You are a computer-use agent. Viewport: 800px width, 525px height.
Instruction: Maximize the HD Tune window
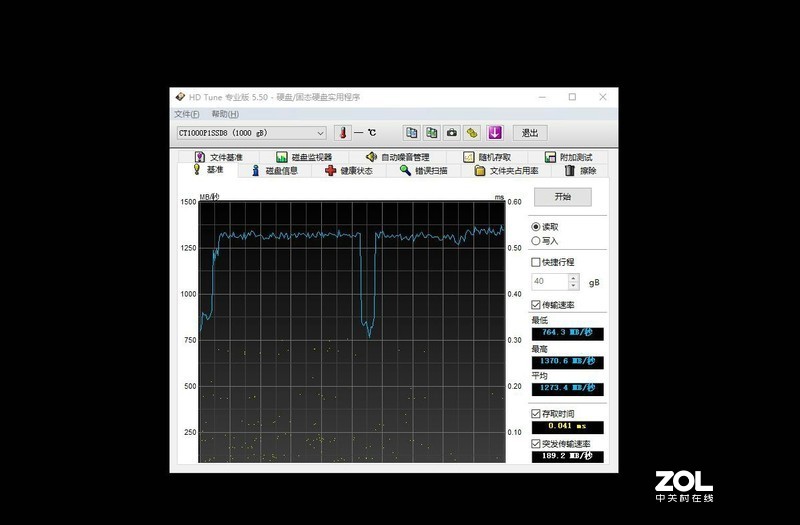point(572,97)
